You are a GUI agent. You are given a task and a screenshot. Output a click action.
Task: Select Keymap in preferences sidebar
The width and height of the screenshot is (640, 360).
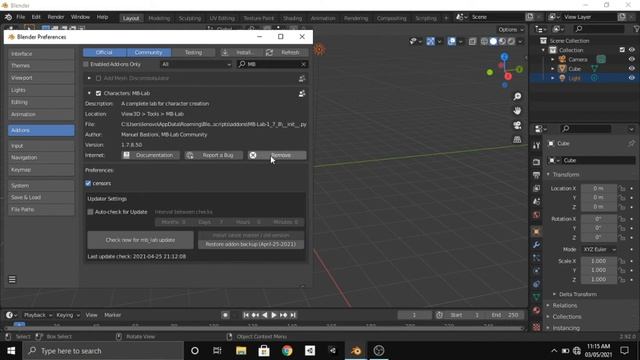point(41,170)
